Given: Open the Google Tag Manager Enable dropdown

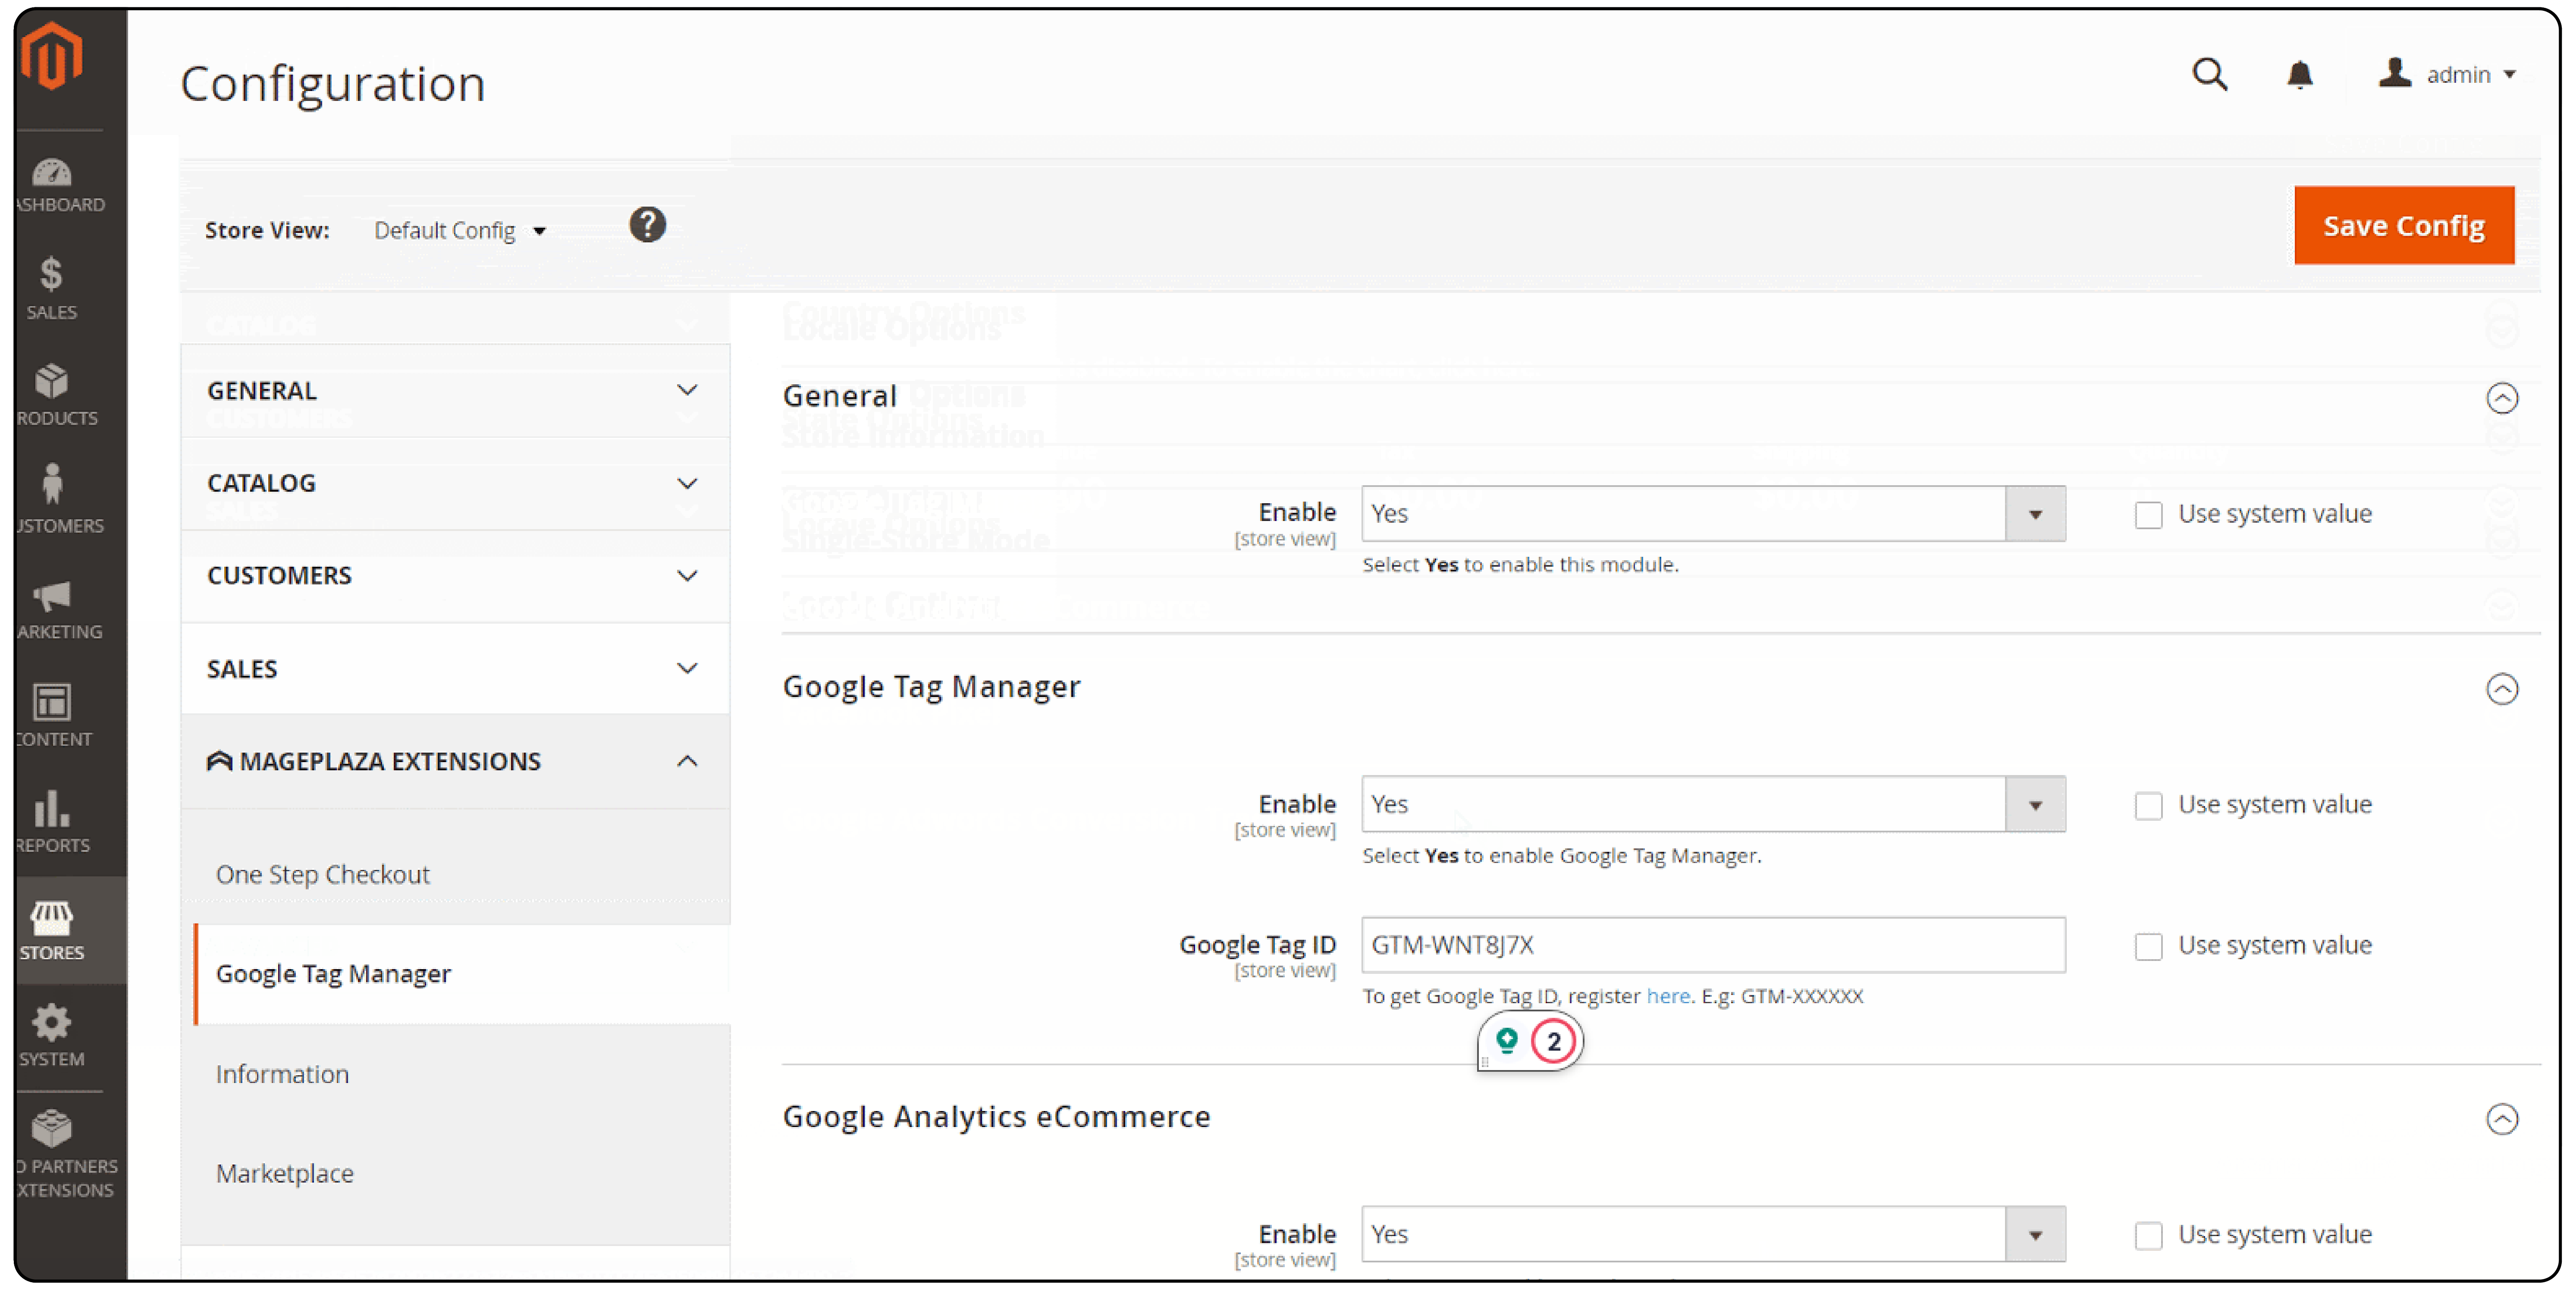Looking at the screenshot, I should (1713, 805).
